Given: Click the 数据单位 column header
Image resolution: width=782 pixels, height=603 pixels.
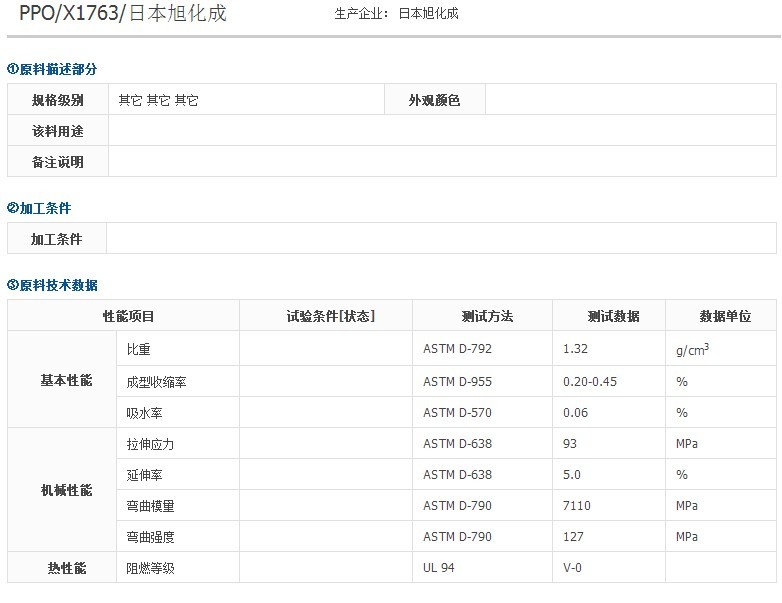Looking at the screenshot, I should click(721, 315).
